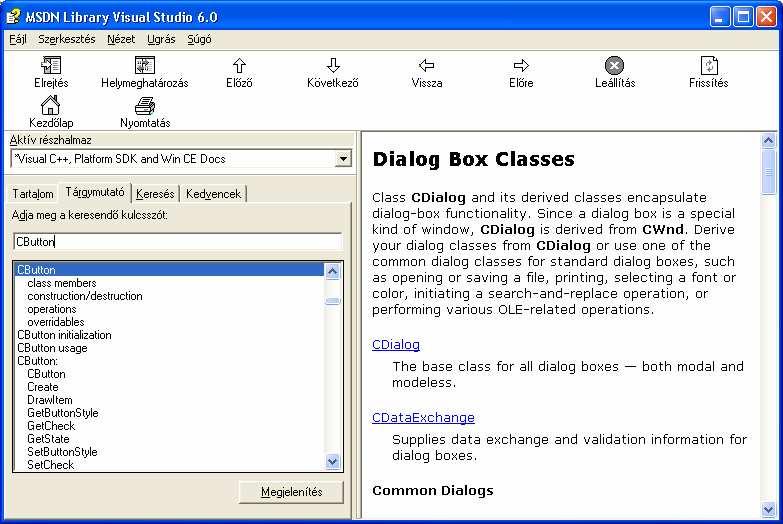This screenshot has height=524, width=783.
Task: Click the MSDN Library title bar icon
Action: [13, 16]
